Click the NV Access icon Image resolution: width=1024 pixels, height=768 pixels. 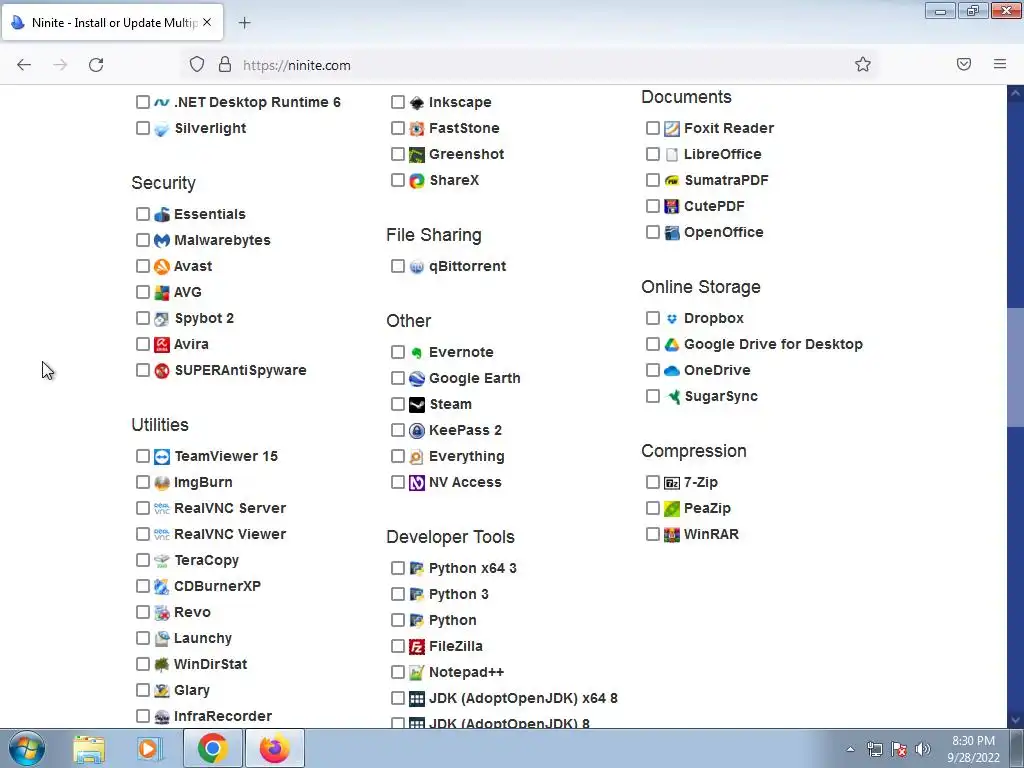click(x=417, y=483)
